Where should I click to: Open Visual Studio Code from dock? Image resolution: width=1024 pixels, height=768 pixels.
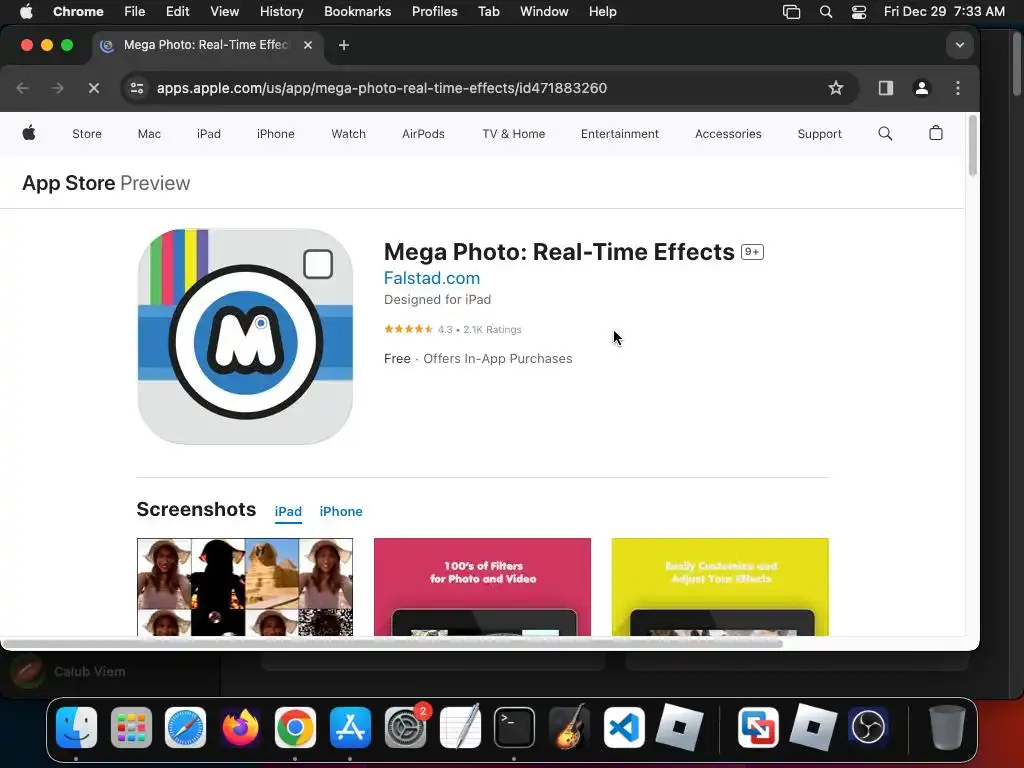click(624, 727)
